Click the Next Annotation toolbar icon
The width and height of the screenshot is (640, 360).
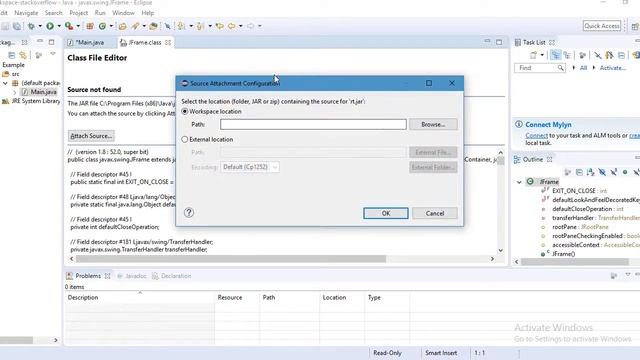click(181, 26)
